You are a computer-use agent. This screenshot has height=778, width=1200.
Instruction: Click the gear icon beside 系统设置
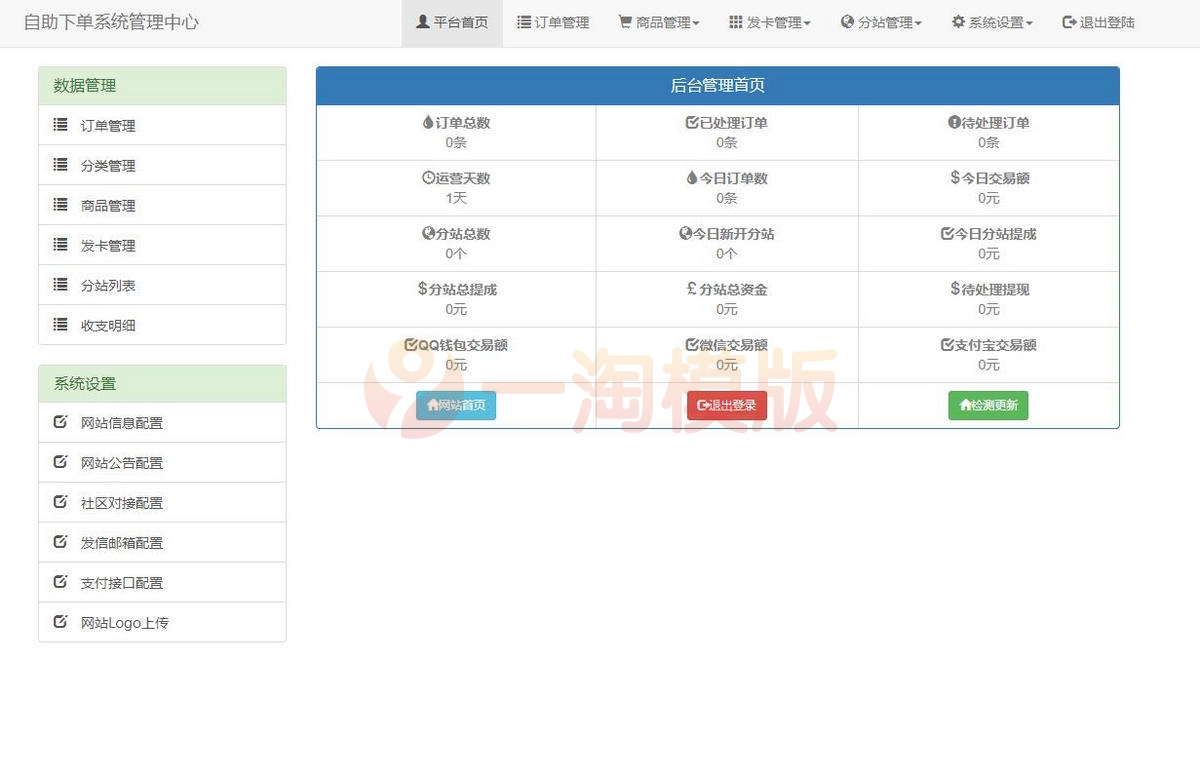coord(957,22)
